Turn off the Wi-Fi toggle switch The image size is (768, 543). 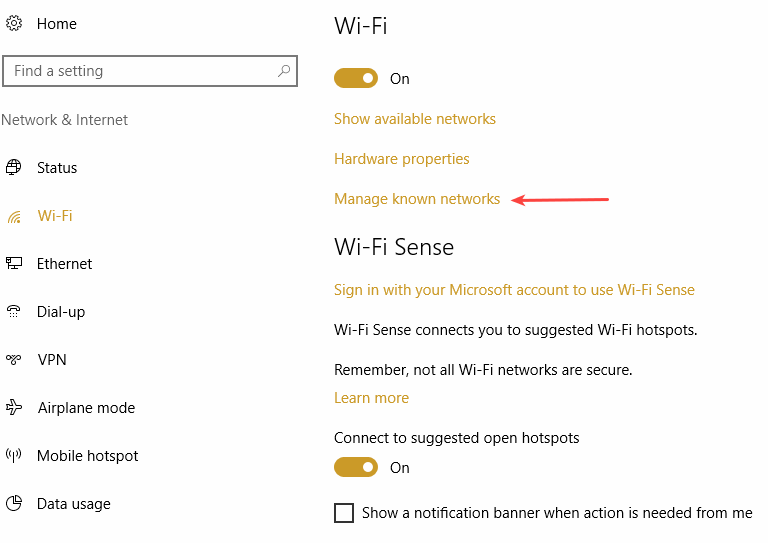click(x=356, y=78)
